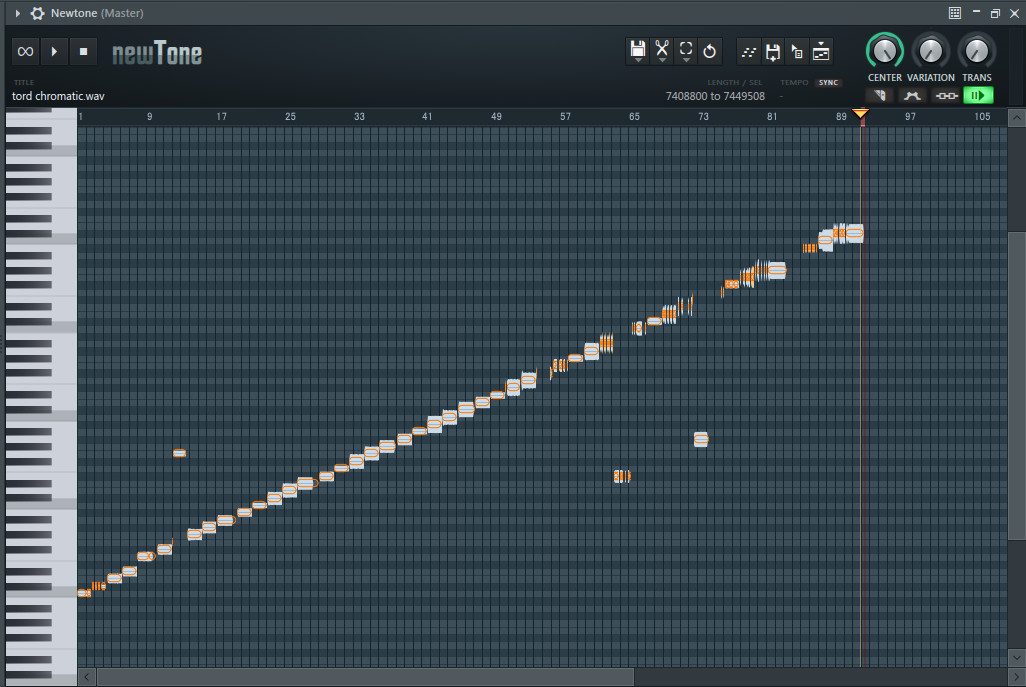
Task: Activate the slicing tool icon
Action: [x=748, y=50]
